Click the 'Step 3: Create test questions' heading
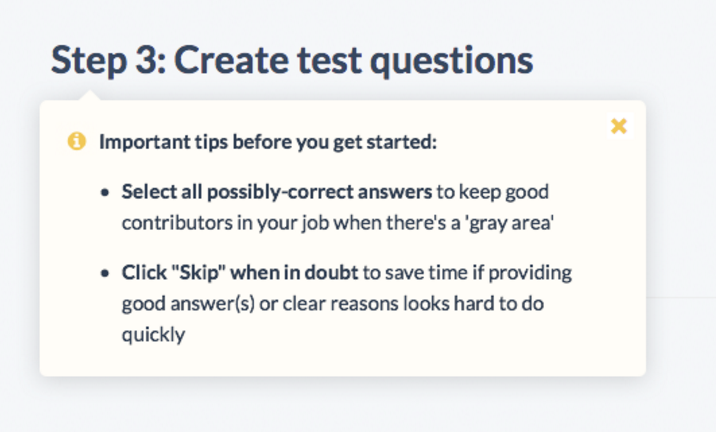Image resolution: width=716 pixels, height=432 pixels. tap(292, 61)
